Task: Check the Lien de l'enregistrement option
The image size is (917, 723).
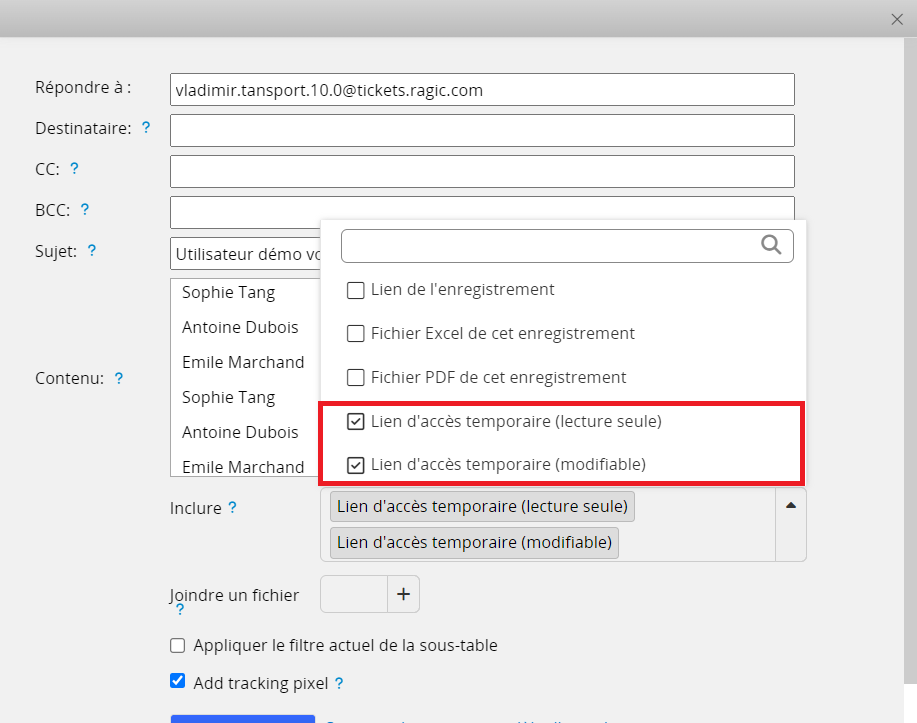Action: tap(355, 290)
